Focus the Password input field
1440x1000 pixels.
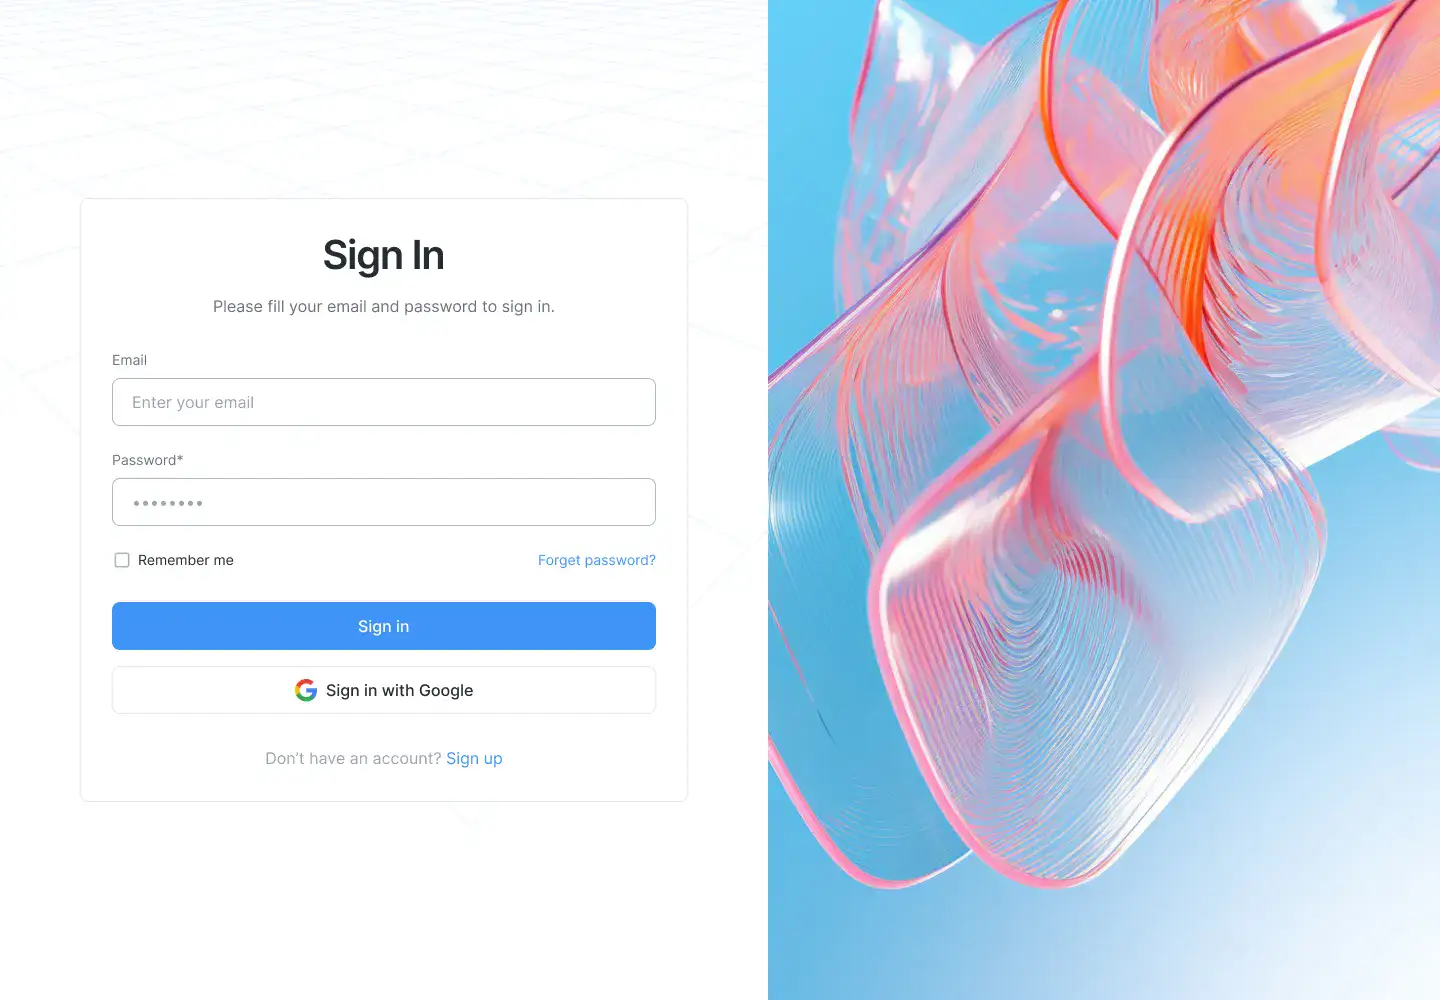384,502
